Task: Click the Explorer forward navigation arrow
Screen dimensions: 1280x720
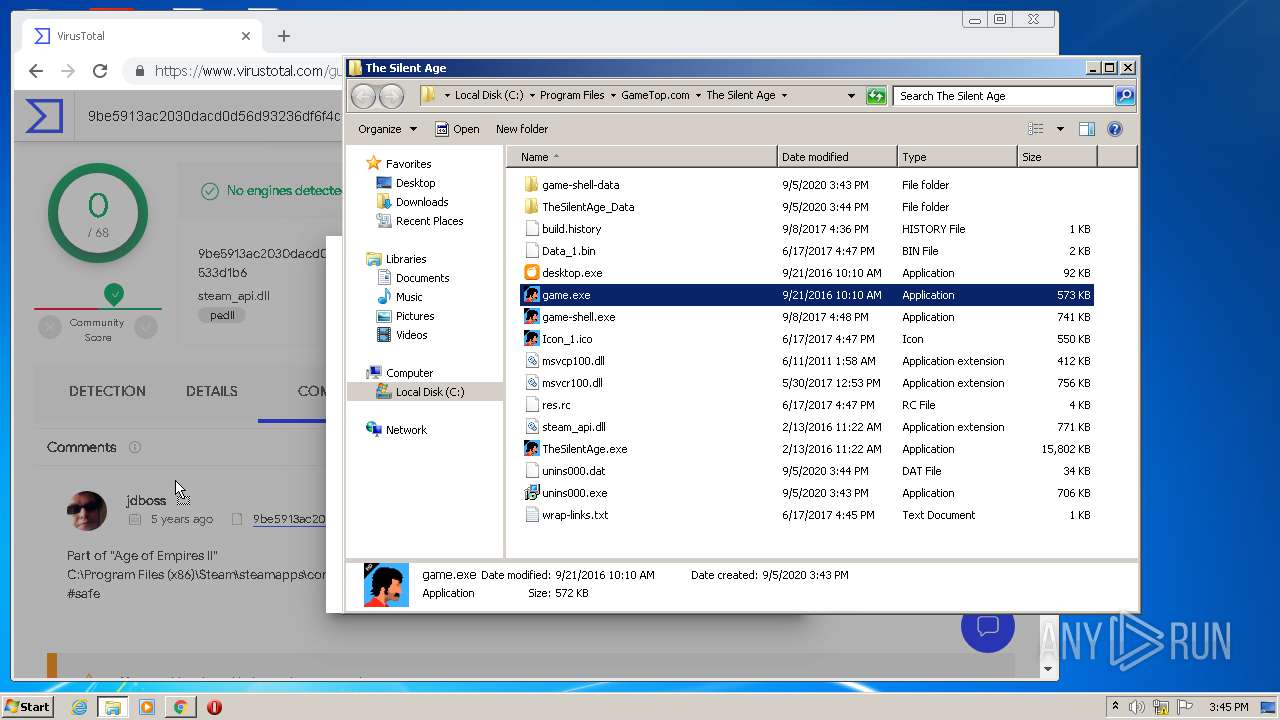Action: click(x=392, y=96)
